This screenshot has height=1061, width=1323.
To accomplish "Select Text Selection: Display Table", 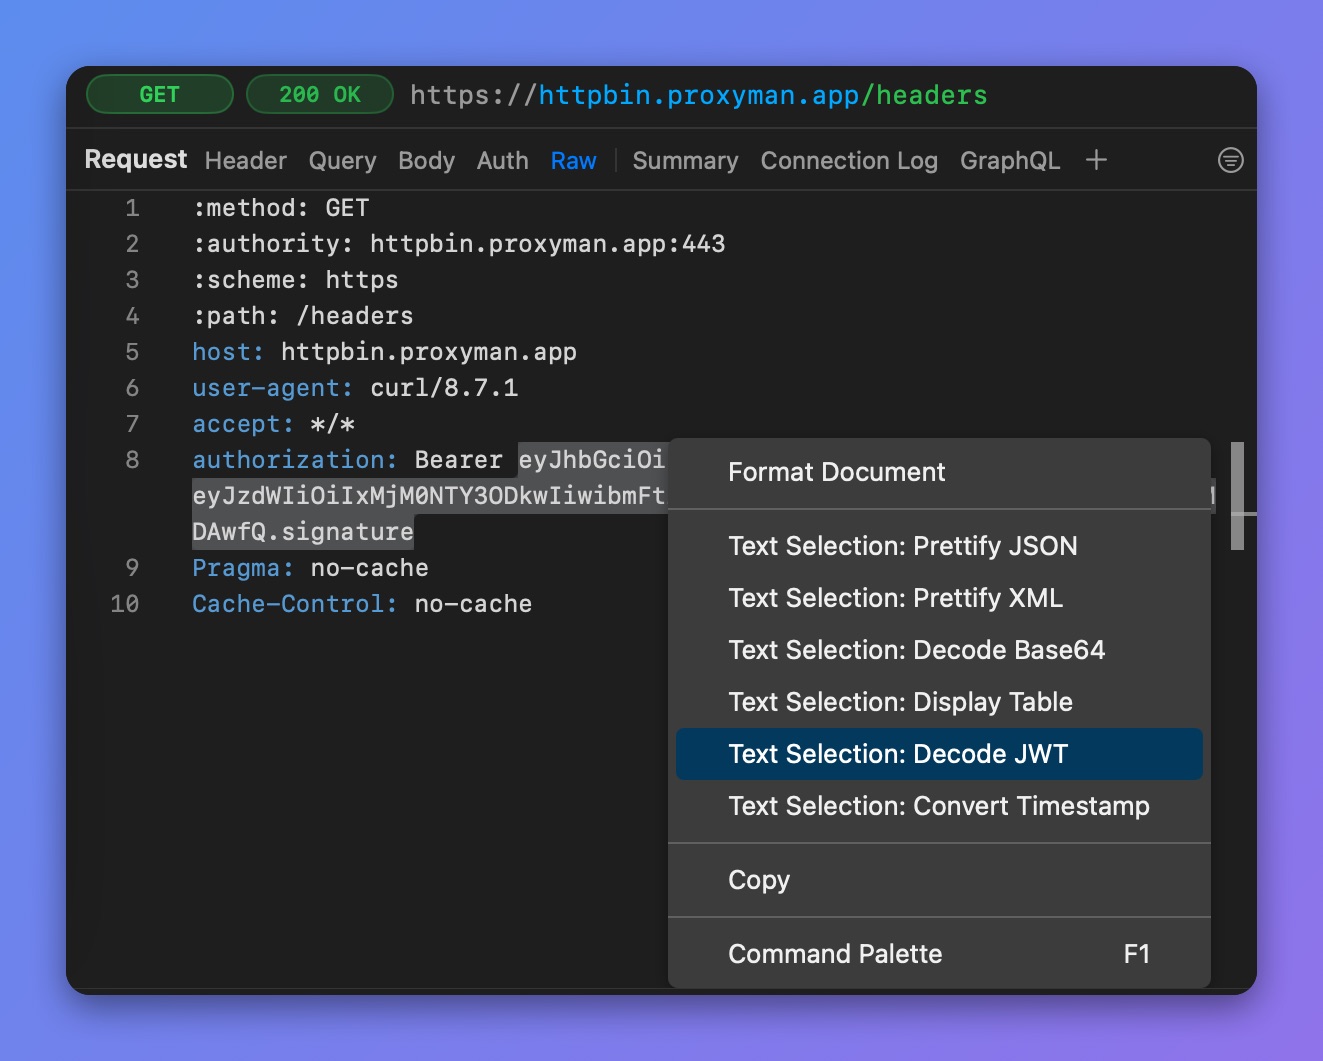I will pyautogui.click(x=939, y=702).
